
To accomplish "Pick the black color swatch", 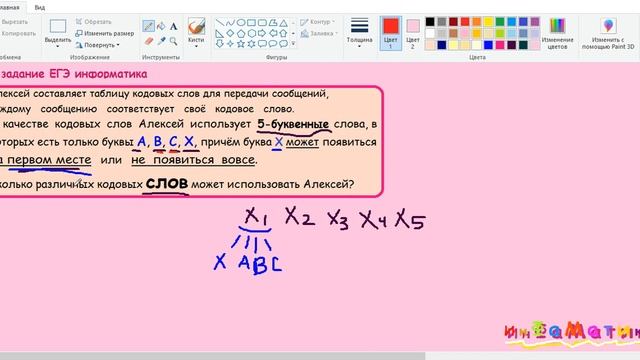I will tap(430, 22).
